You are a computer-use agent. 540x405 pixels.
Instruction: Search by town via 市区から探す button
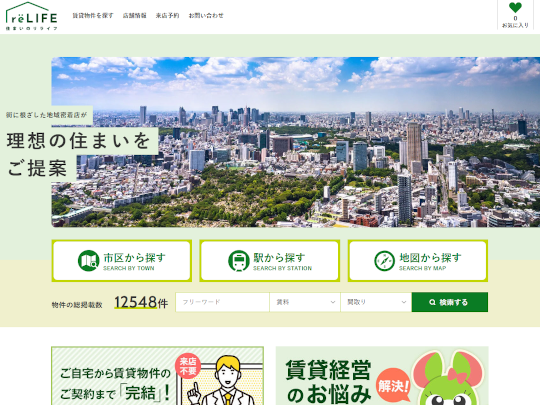coord(122,261)
